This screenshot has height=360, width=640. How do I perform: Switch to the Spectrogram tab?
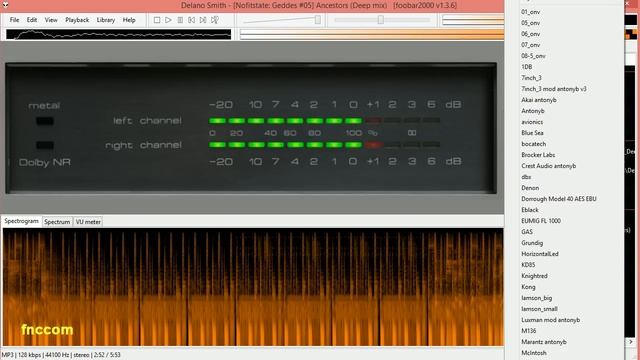pyautogui.click(x=21, y=221)
